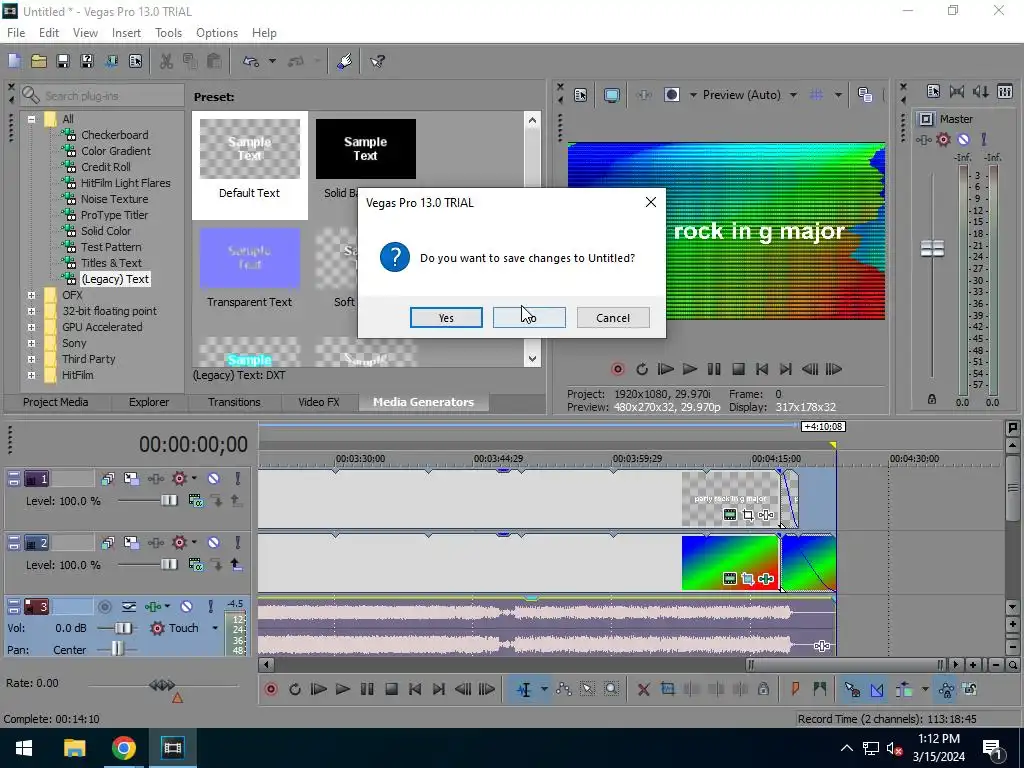Click compositing mode icon on track 1
This screenshot has height=768, width=1024.
point(195,501)
